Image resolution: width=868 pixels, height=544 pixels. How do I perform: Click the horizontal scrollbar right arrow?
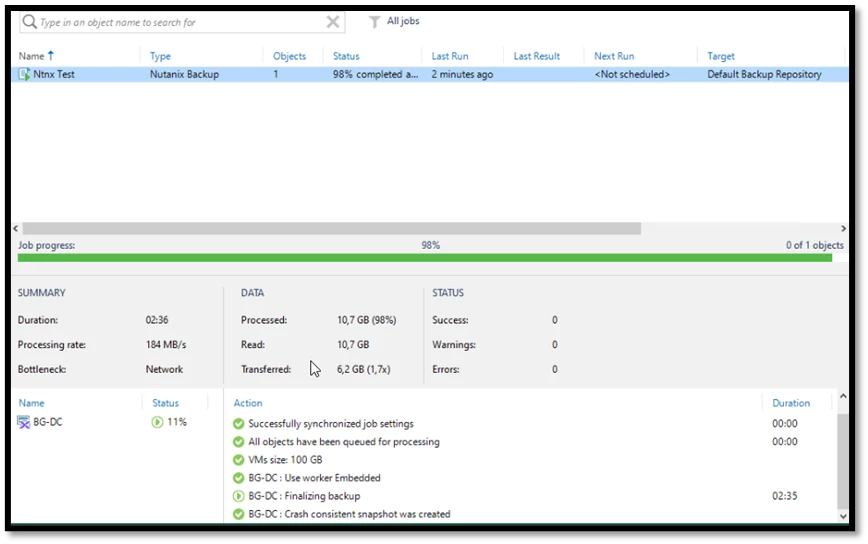(843, 229)
